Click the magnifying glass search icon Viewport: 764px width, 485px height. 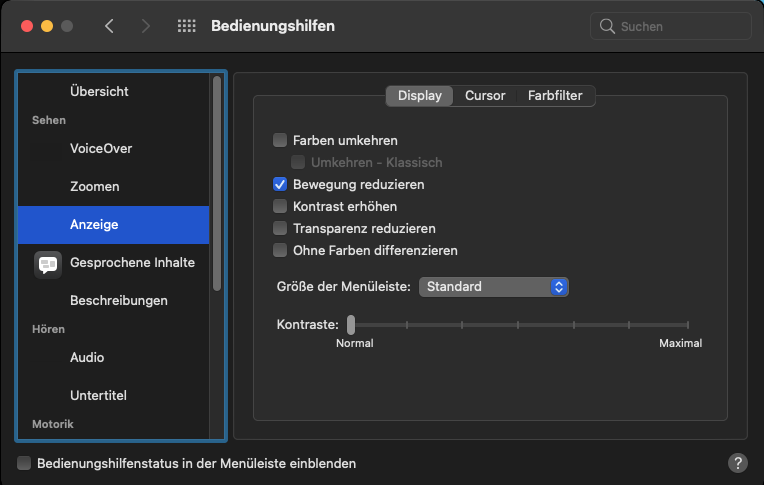(x=607, y=26)
